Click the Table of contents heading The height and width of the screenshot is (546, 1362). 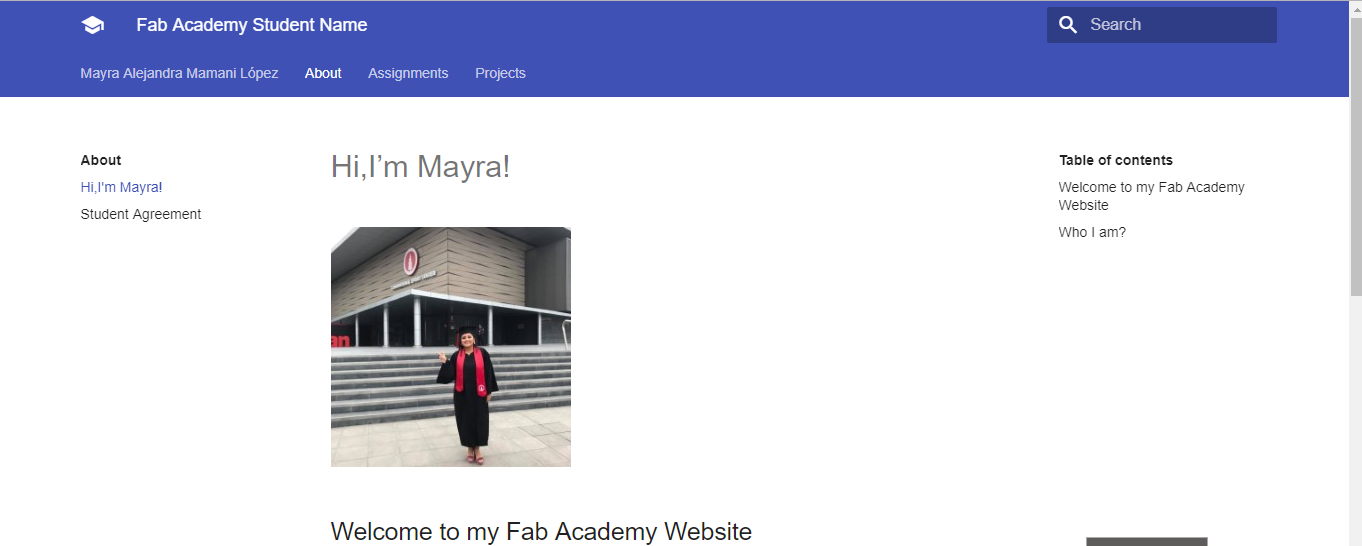pyautogui.click(x=1116, y=160)
